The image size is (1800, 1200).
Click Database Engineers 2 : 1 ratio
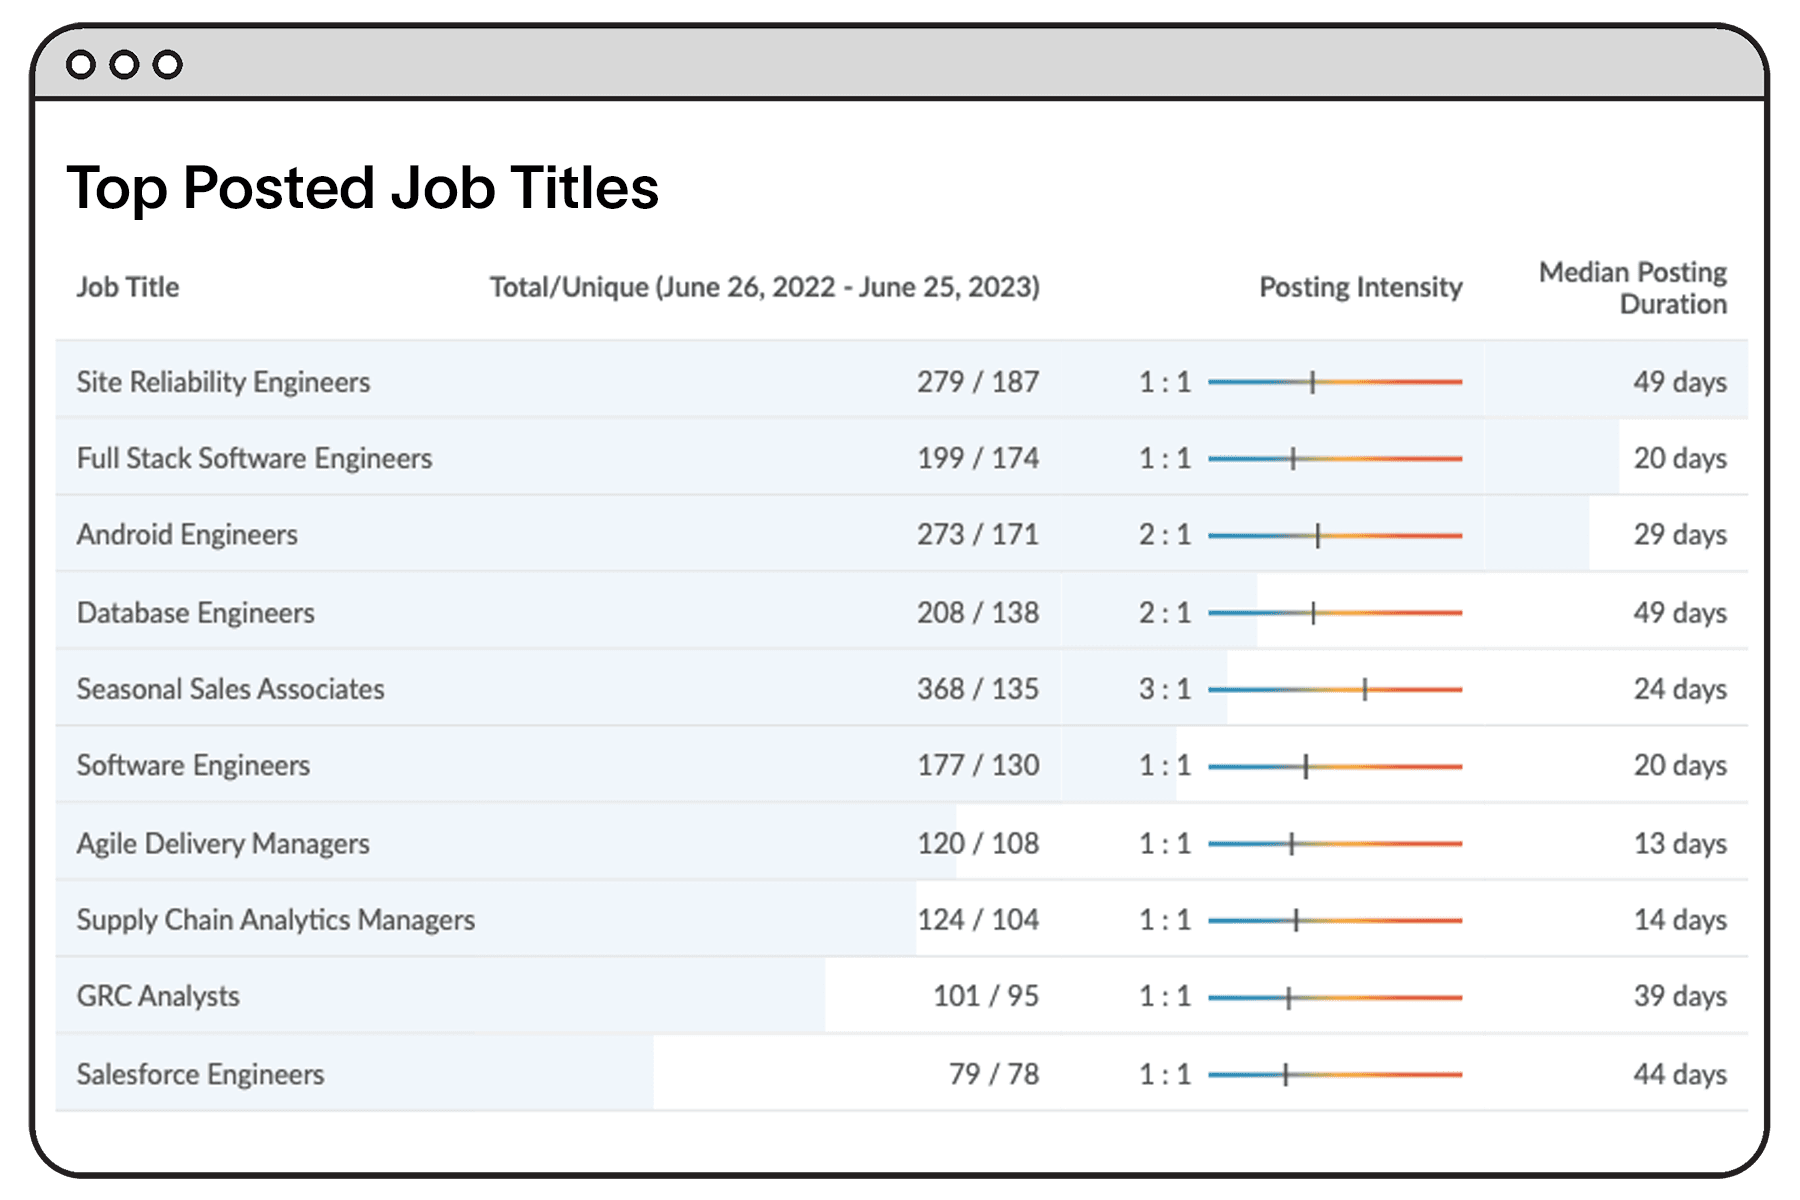click(1165, 612)
